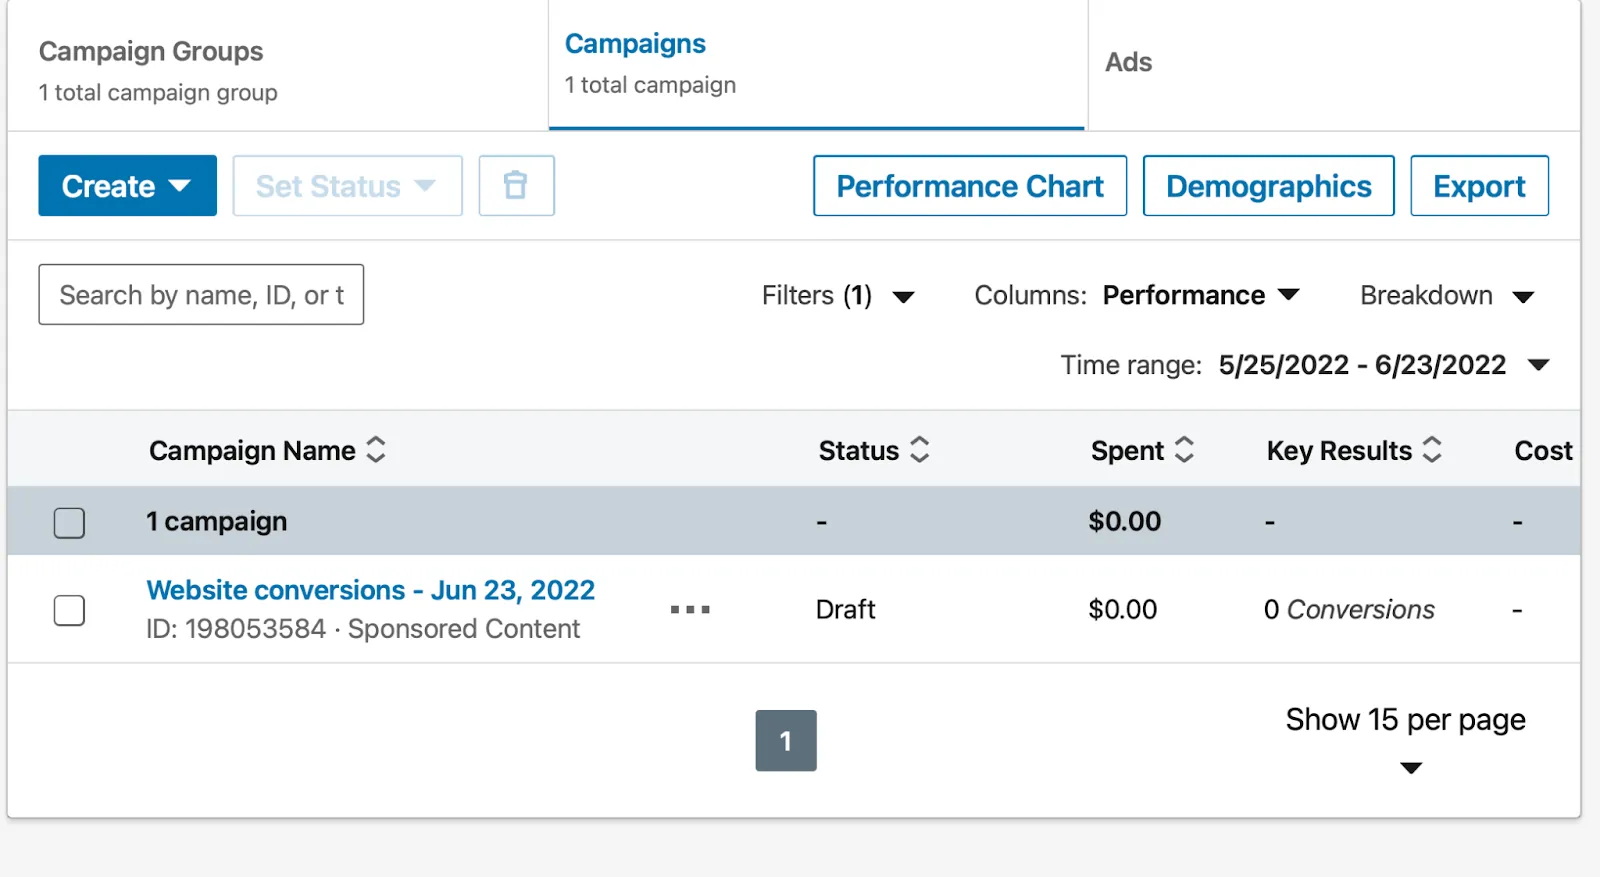The image size is (1600, 877).
Task: Switch to the Campaign Groups tab
Action: point(158,70)
